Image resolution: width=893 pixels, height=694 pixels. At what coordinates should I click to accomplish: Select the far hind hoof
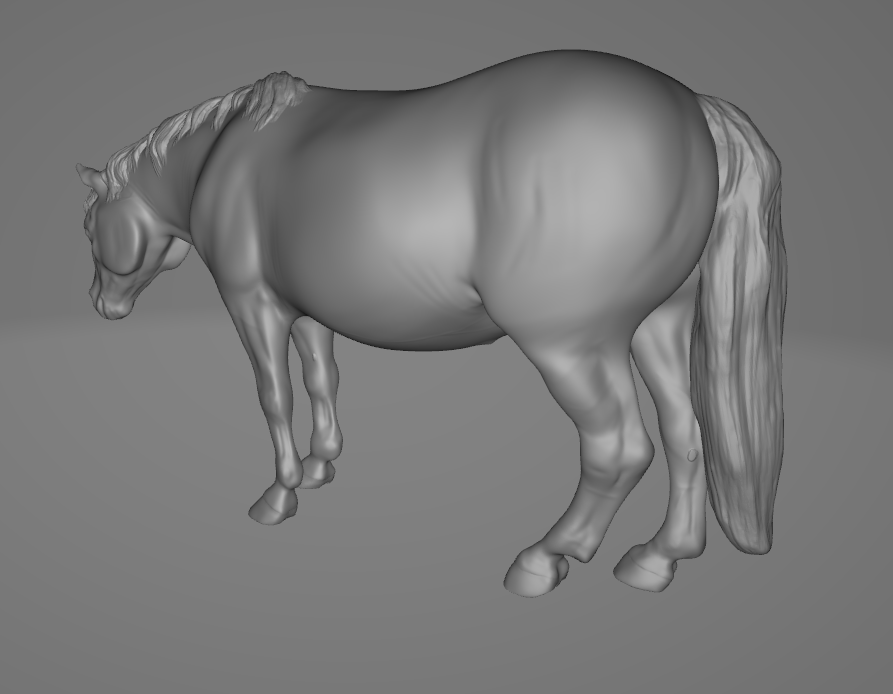[641, 570]
